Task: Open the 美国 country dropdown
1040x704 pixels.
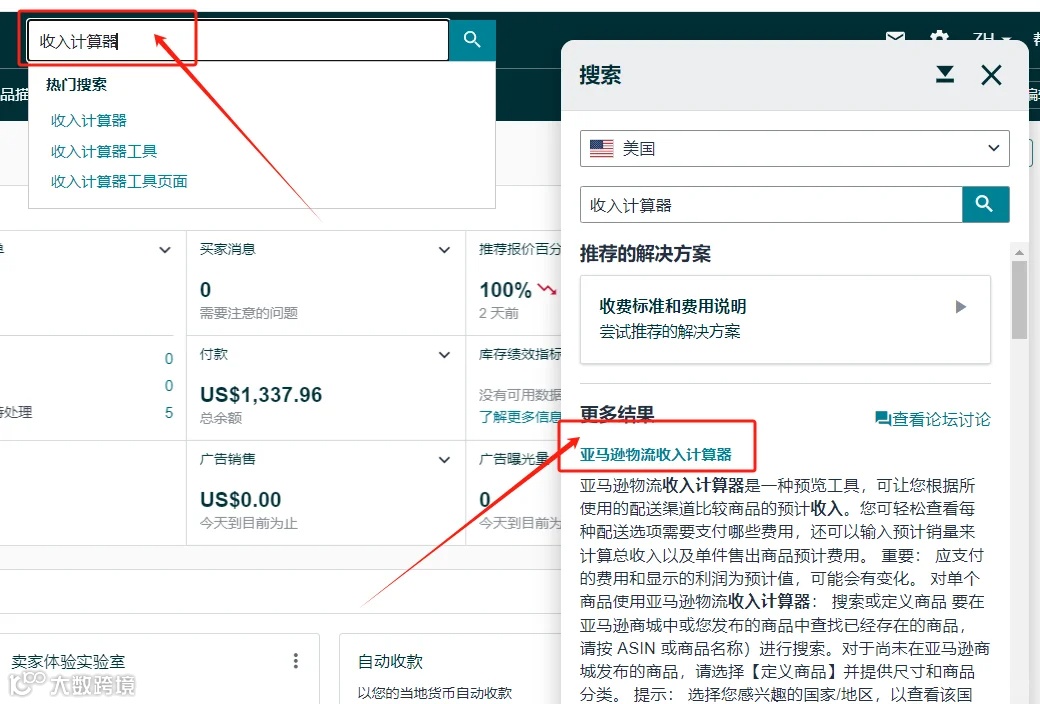Action: (x=795, y=148)
